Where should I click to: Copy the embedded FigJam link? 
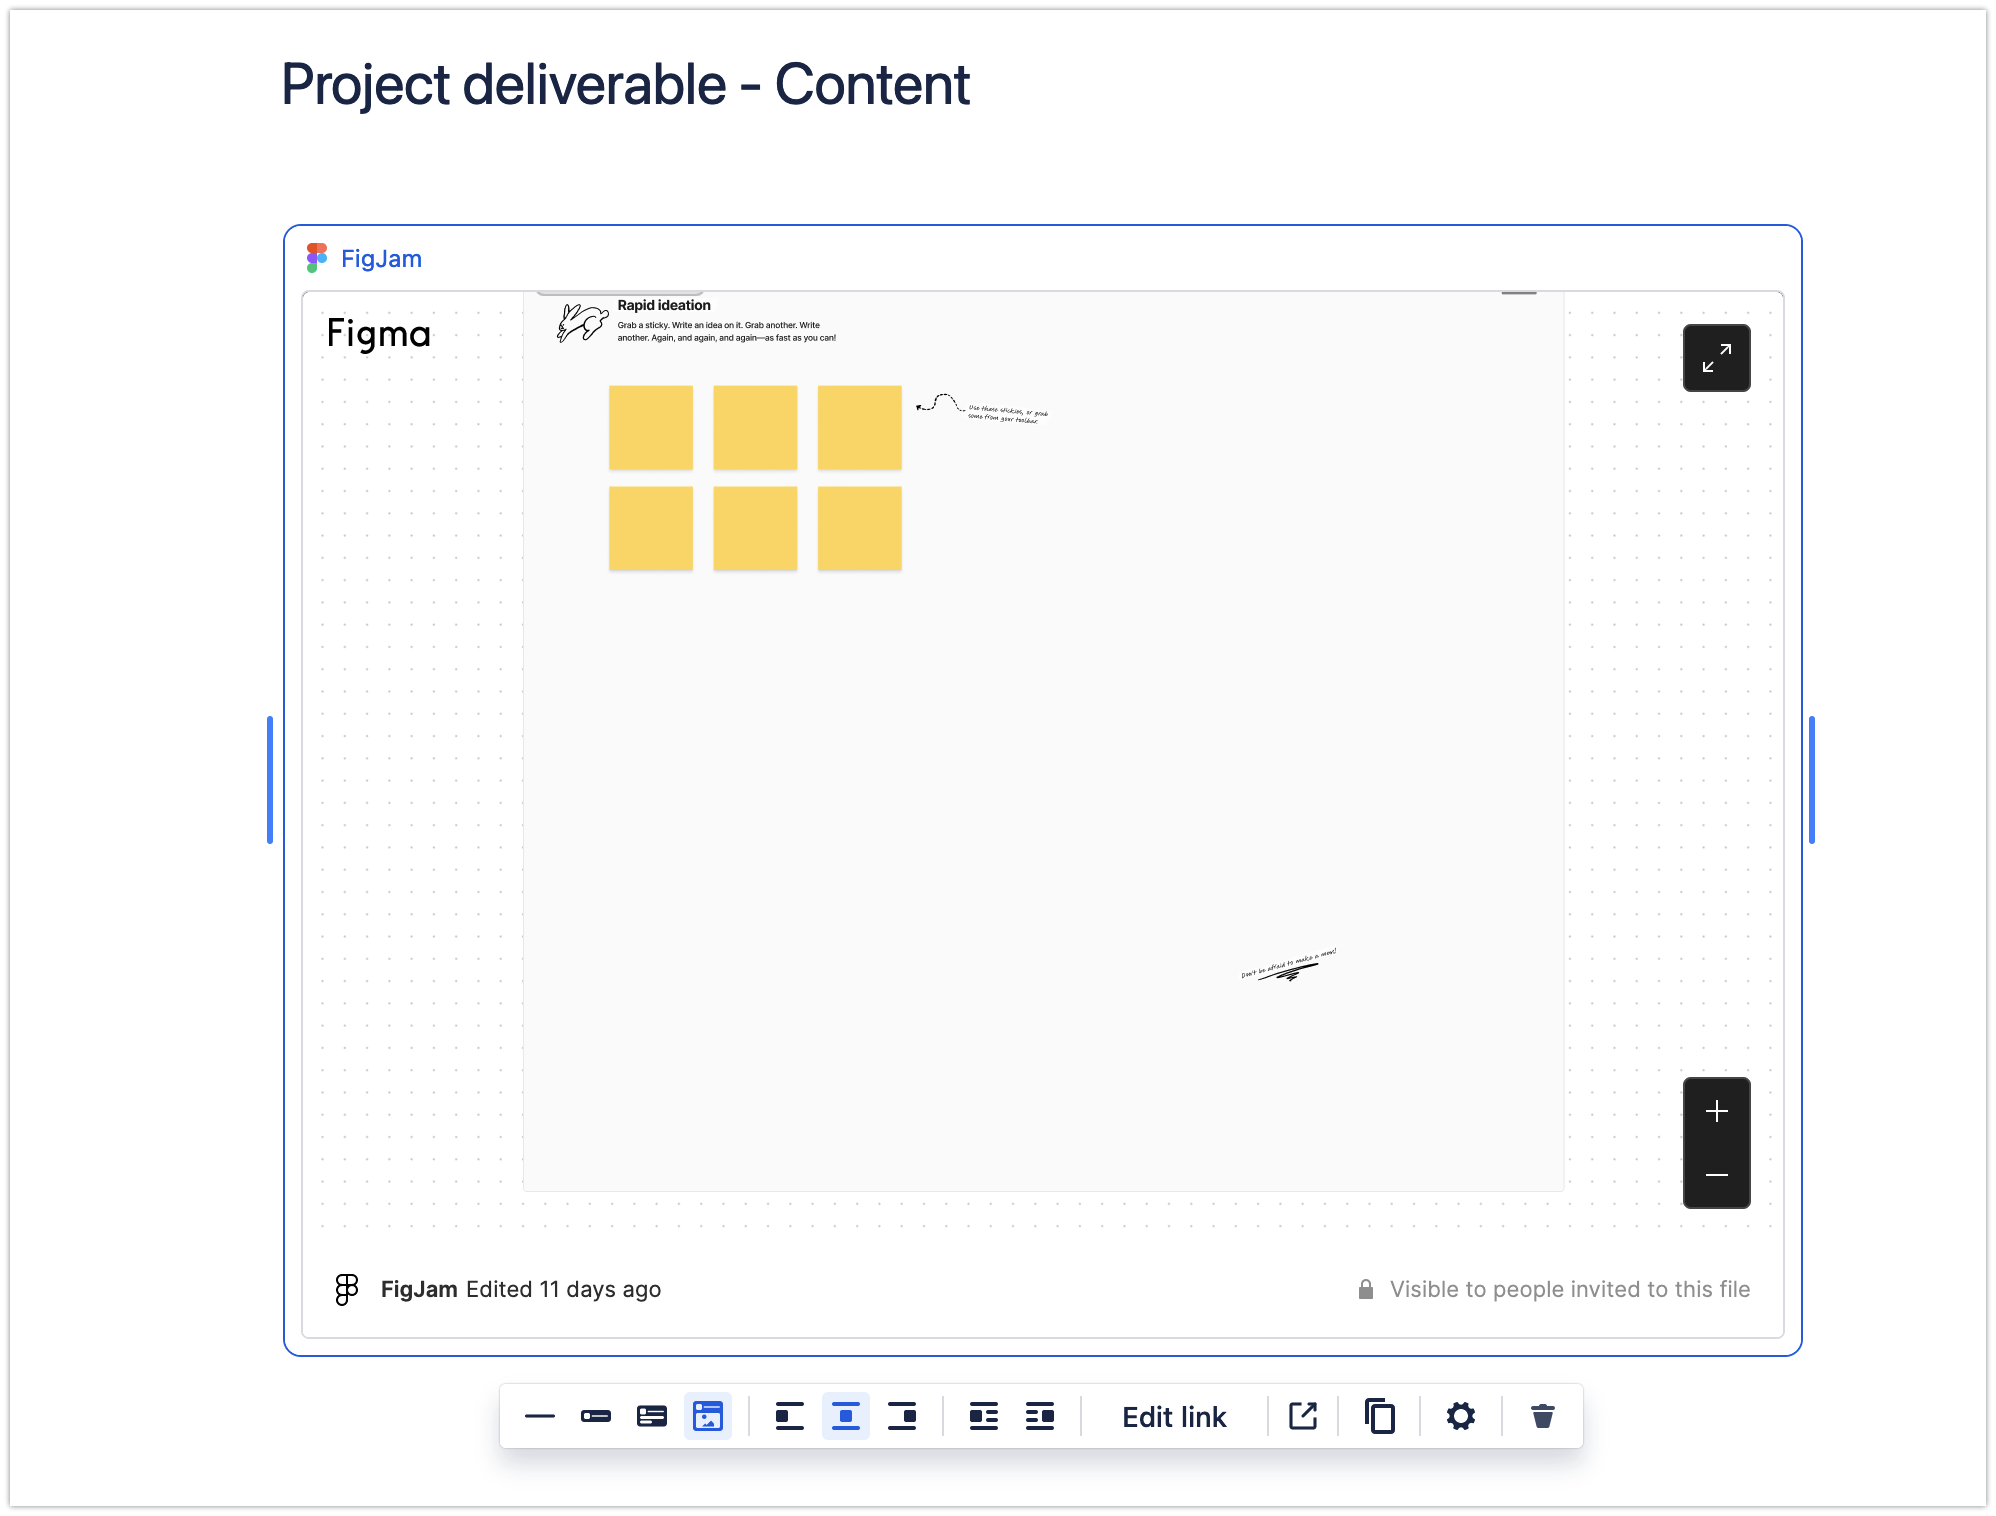pyautogui.click(x=1379, y=1416)
